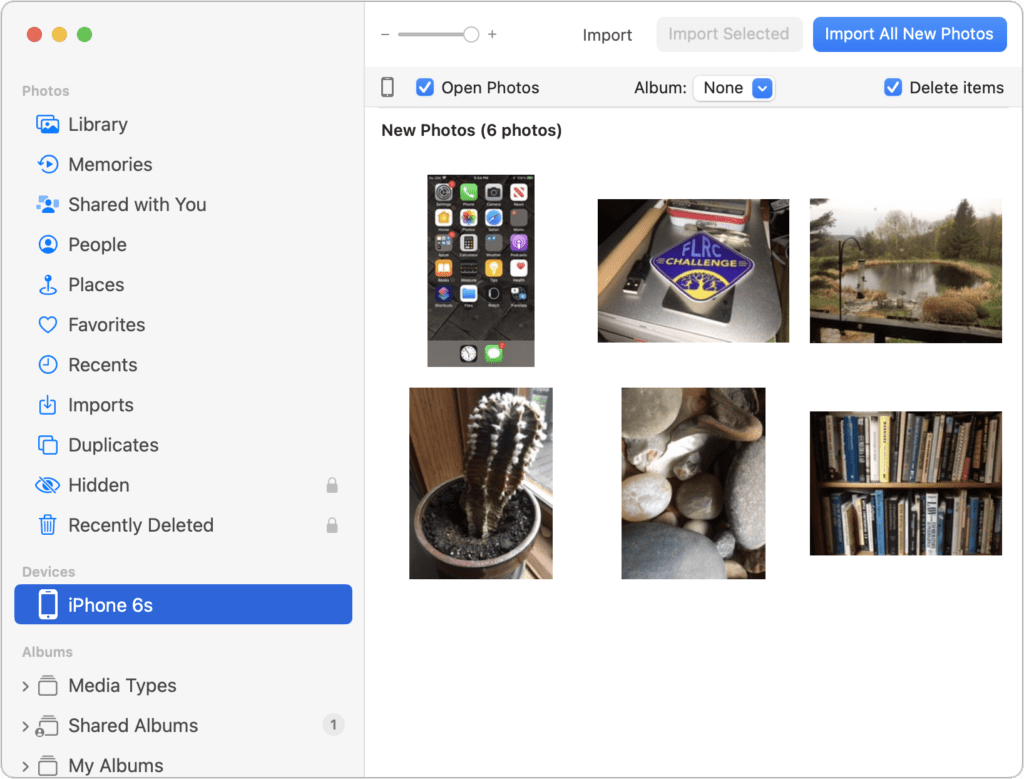Disable the Delete items checkbox
This screenshot has width=1024, height=779.
893,88
